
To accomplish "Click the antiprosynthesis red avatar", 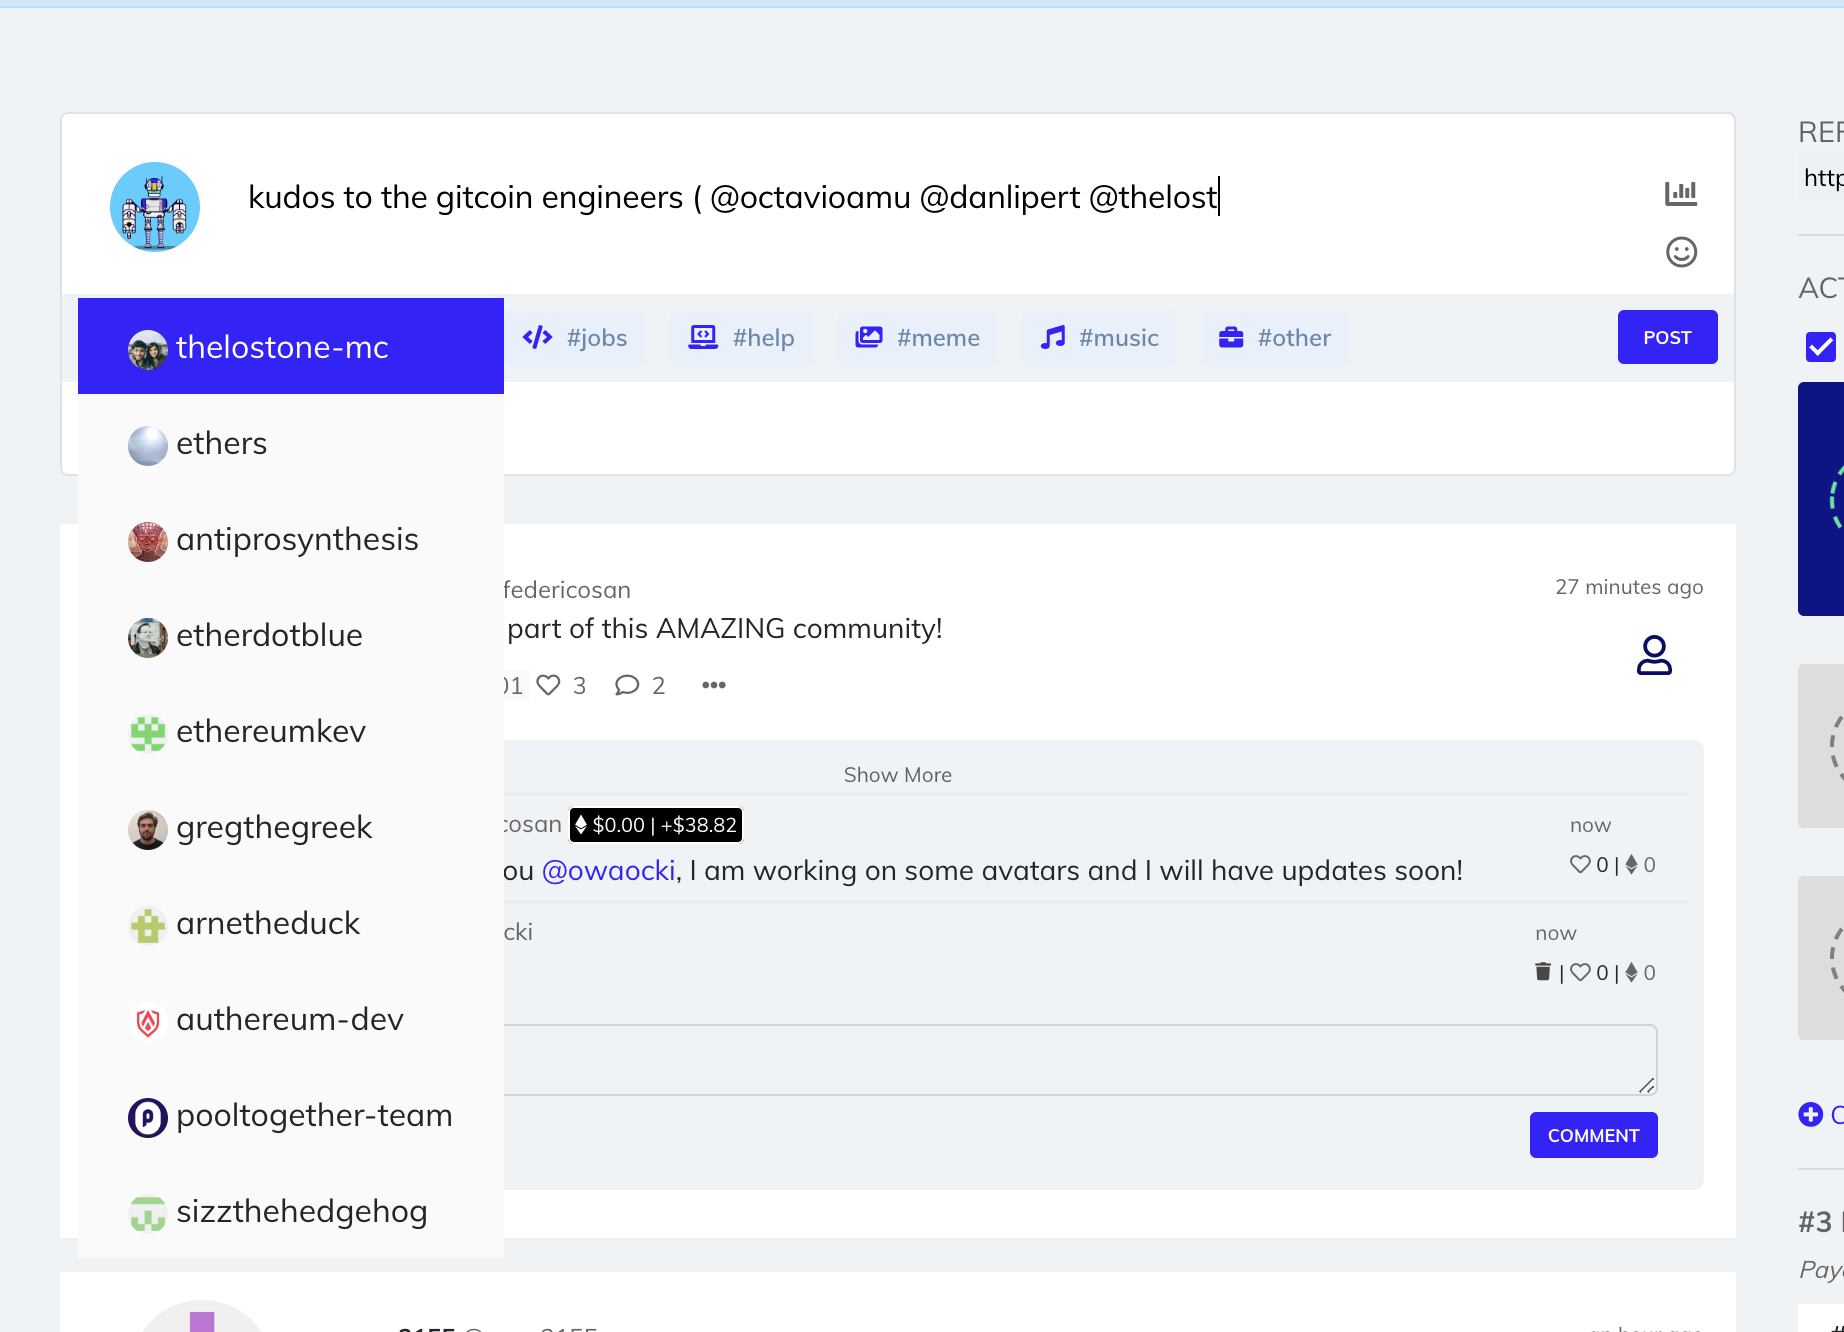I will [x=148, y=542].
